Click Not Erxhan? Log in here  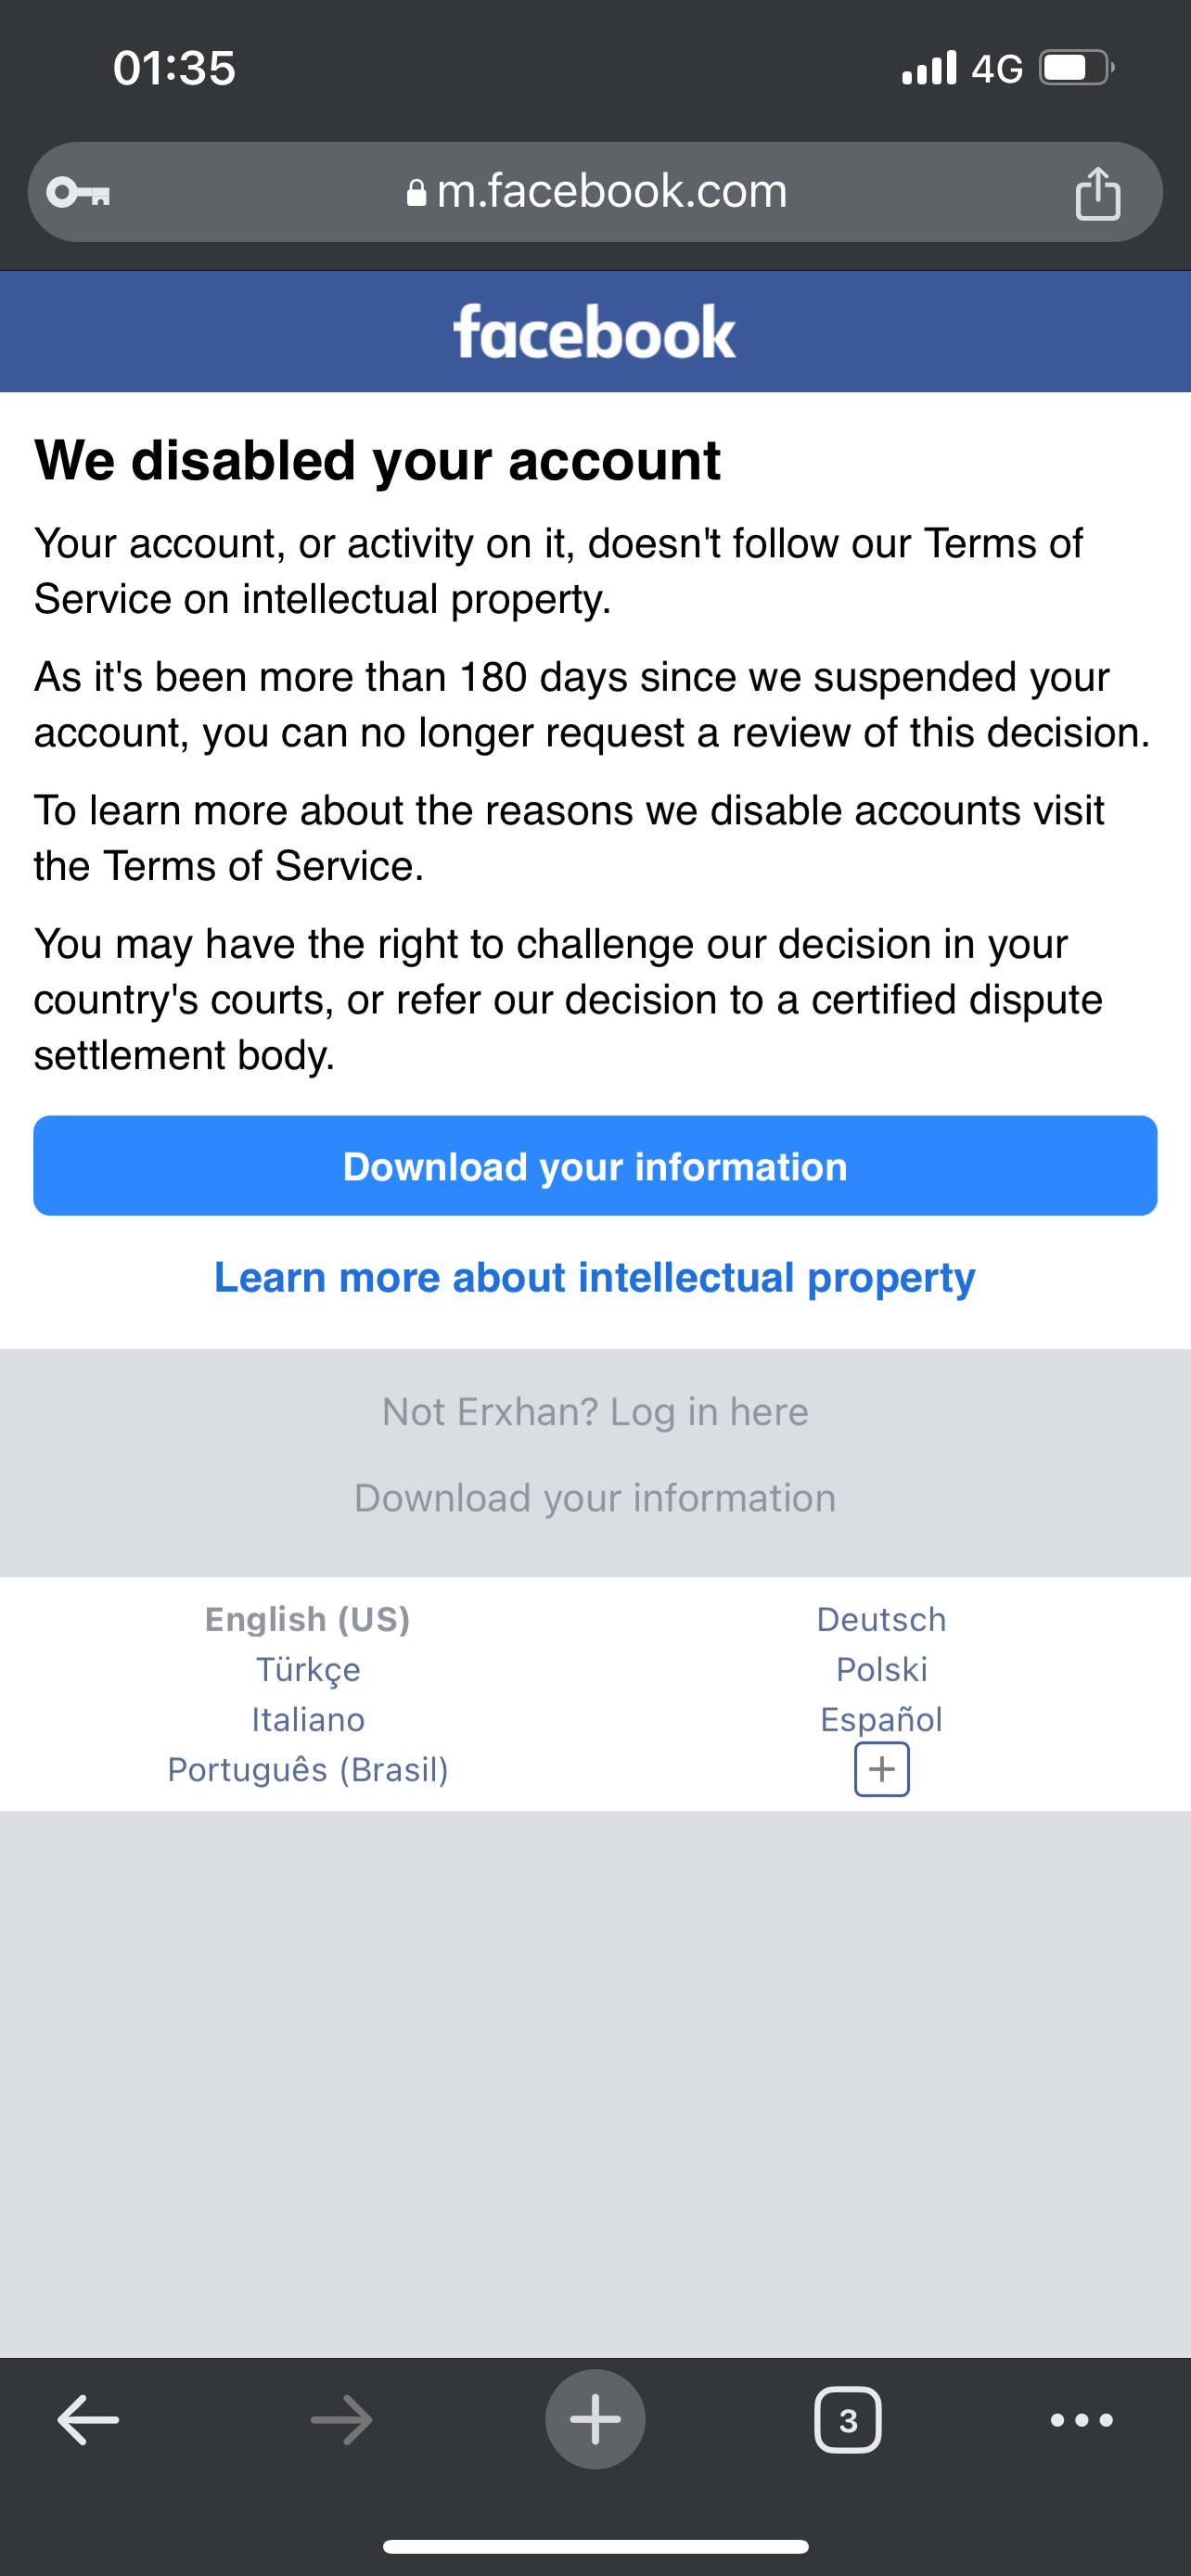tap(595, 1412)
